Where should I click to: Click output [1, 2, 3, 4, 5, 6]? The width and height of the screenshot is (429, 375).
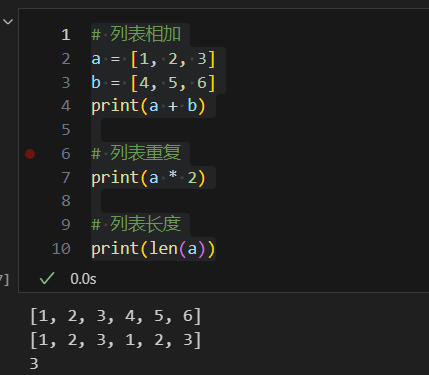click(x=115, y=316)
